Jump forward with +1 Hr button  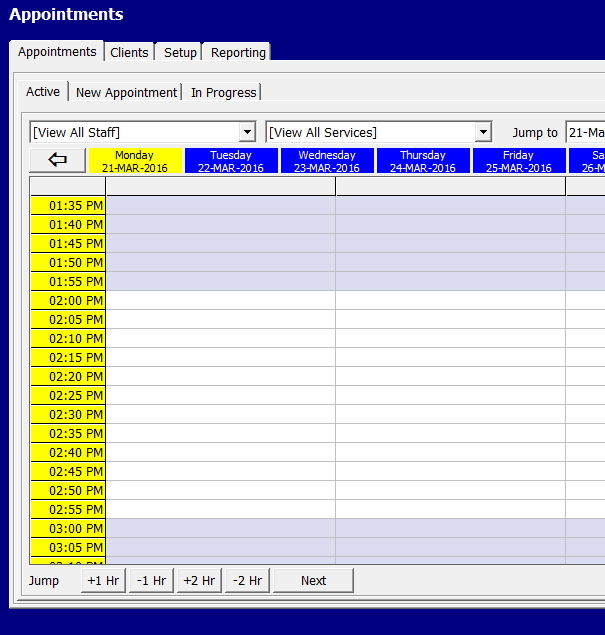[x=103, y=580]
